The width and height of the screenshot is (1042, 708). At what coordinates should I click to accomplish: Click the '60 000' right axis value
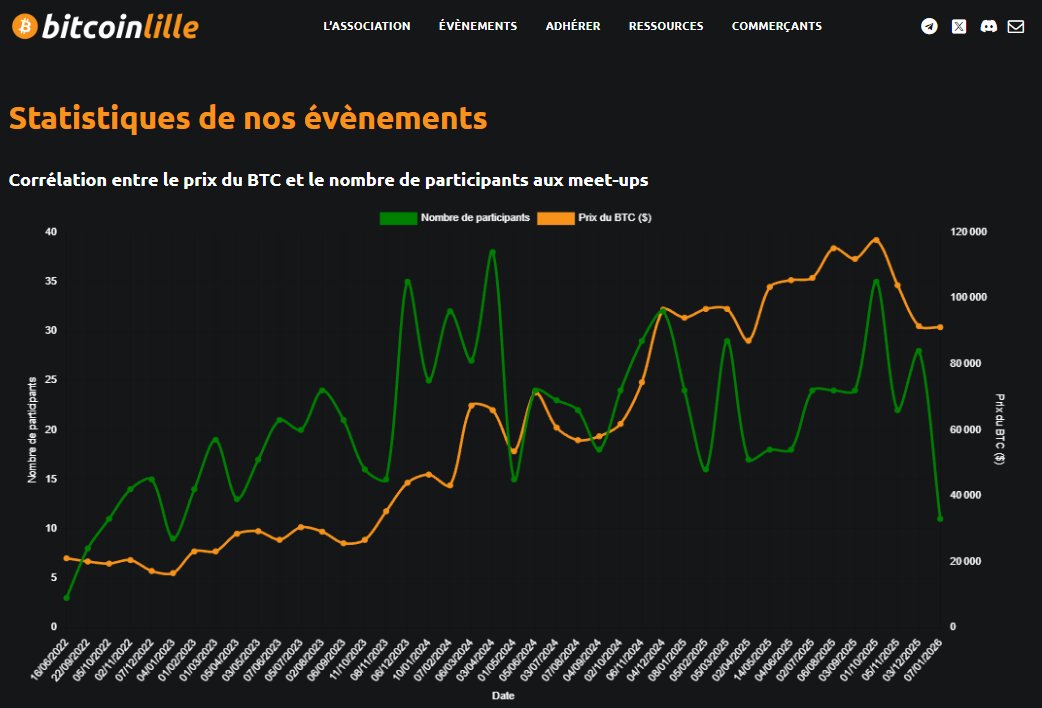click(965, 429)
